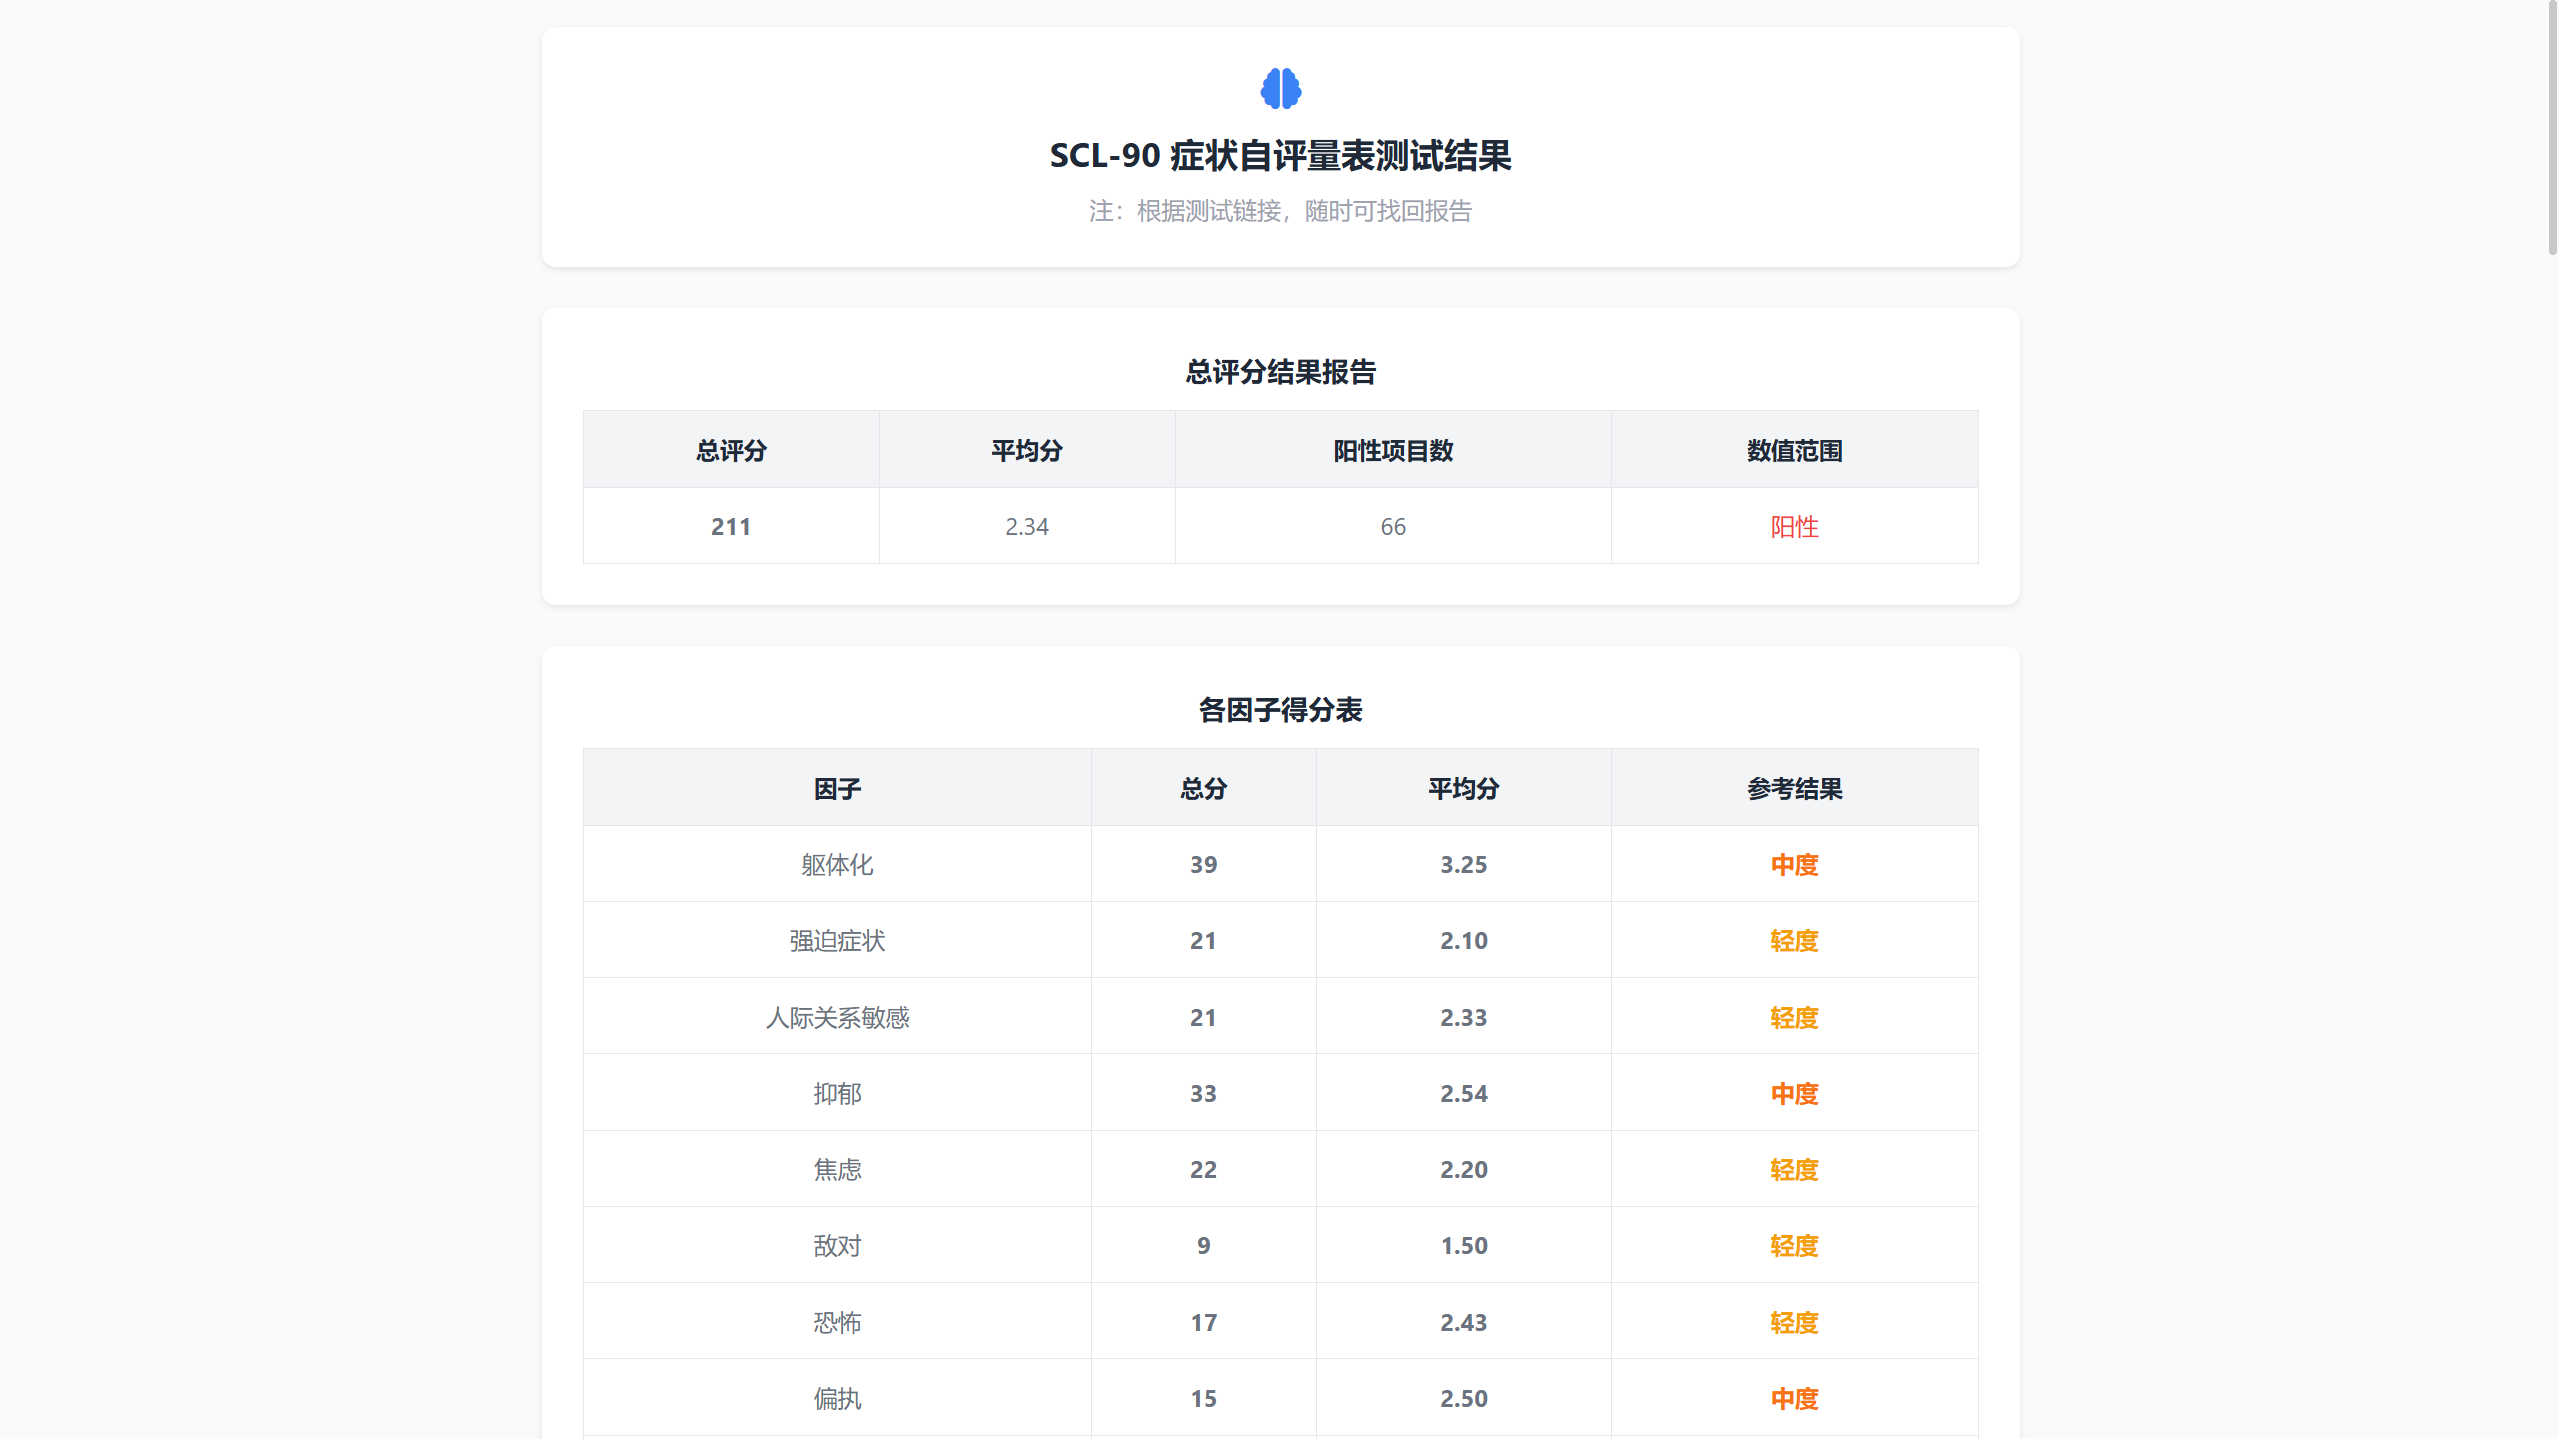Select the 焦虑 average score 2.20
2559x1439 pixels.
click(1463, 1169)
